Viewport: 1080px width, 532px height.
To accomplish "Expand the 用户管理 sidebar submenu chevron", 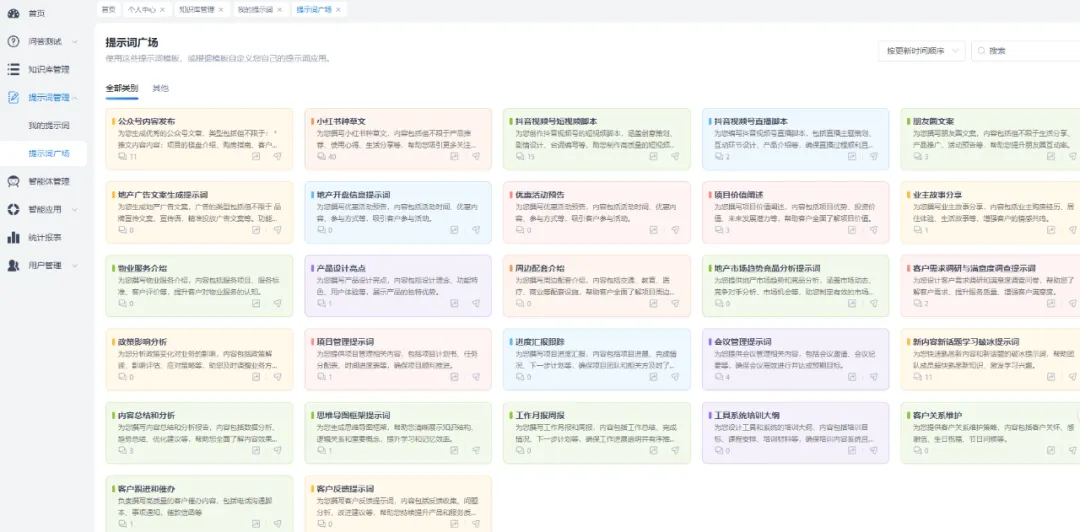I will coord(75,265).
